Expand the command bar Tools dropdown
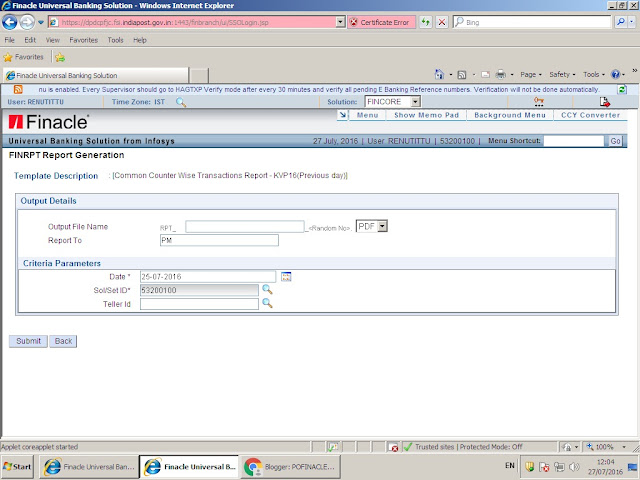The height and width of the screenshot is (480, 640). coord(593,75)
